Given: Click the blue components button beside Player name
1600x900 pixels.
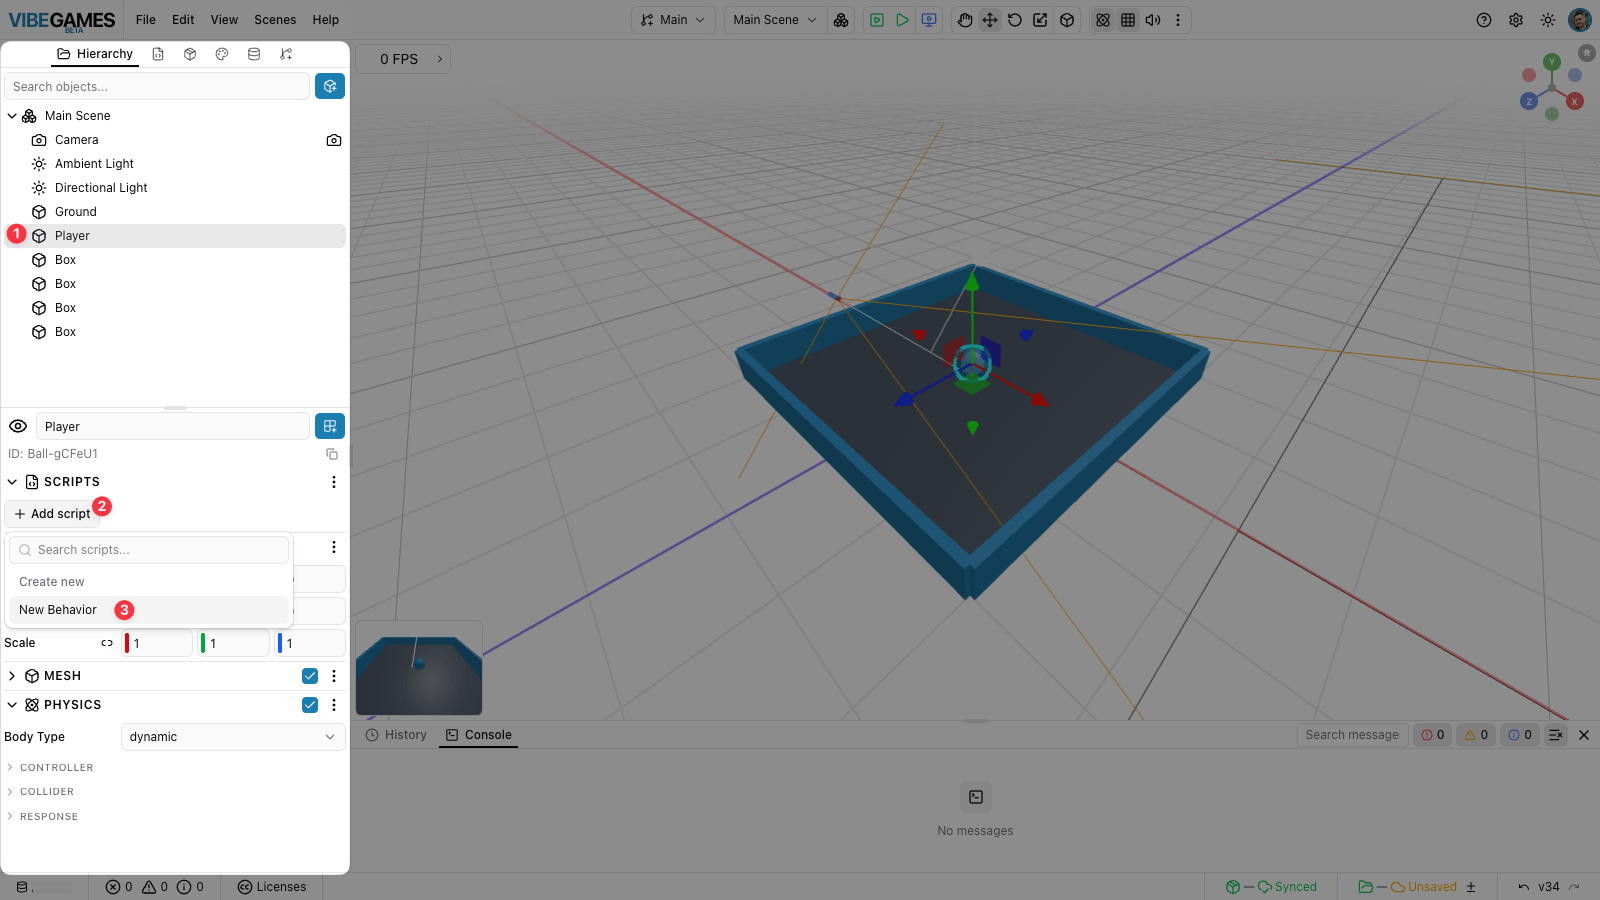Looking at the screenshot, I should [330, 426].
